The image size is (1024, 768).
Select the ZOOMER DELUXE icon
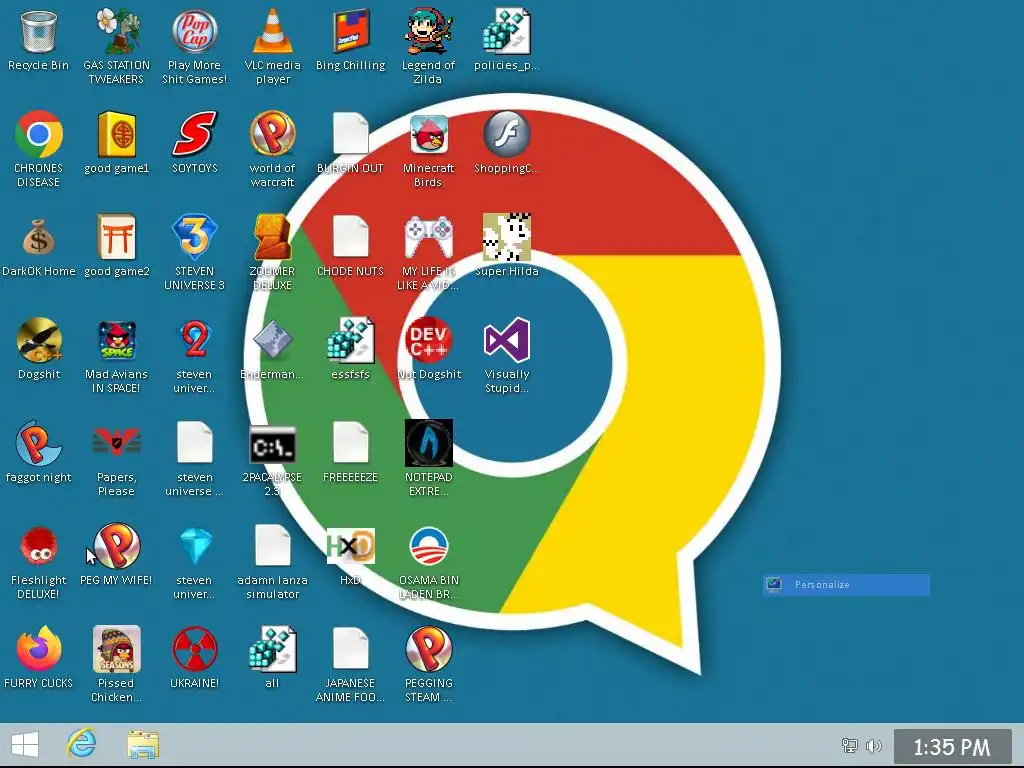tap(272, 236)
